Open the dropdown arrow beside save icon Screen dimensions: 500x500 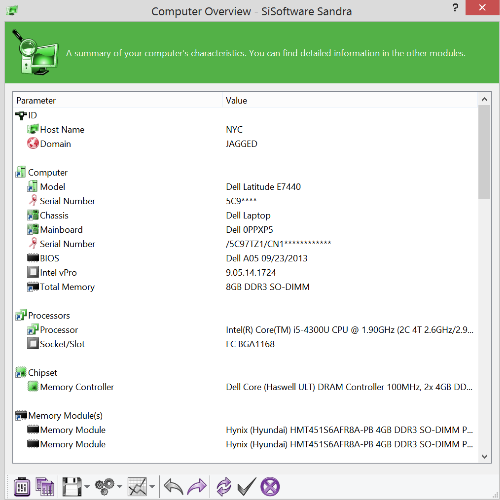click(87, 487)
